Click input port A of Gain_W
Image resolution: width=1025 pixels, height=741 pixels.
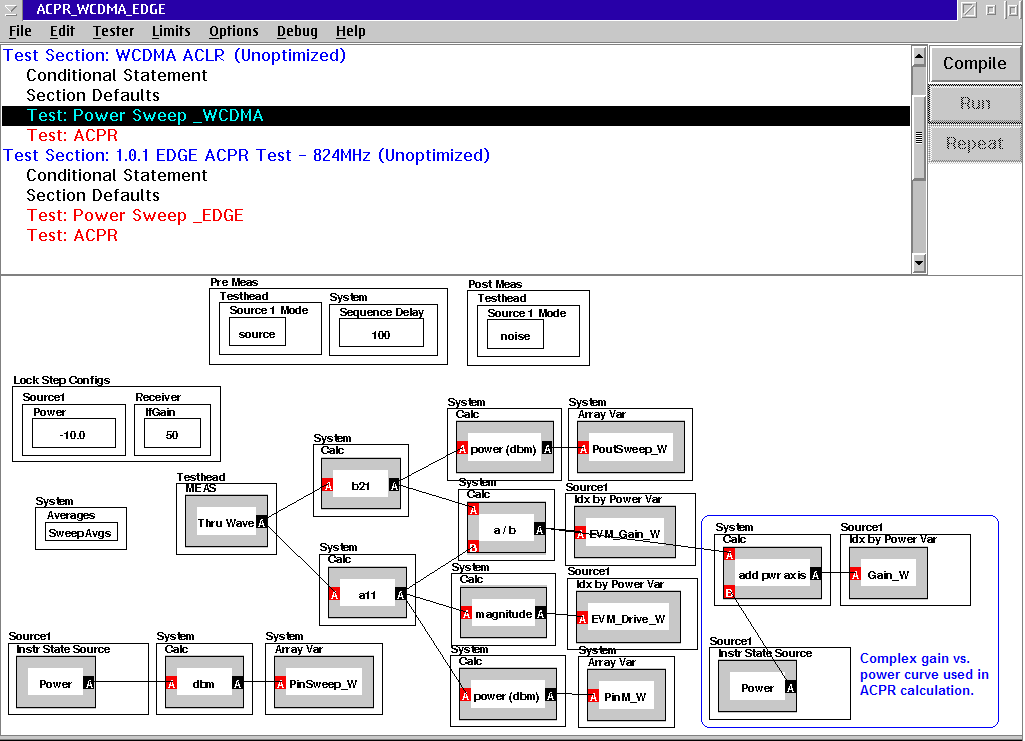[x=855, y=574]
